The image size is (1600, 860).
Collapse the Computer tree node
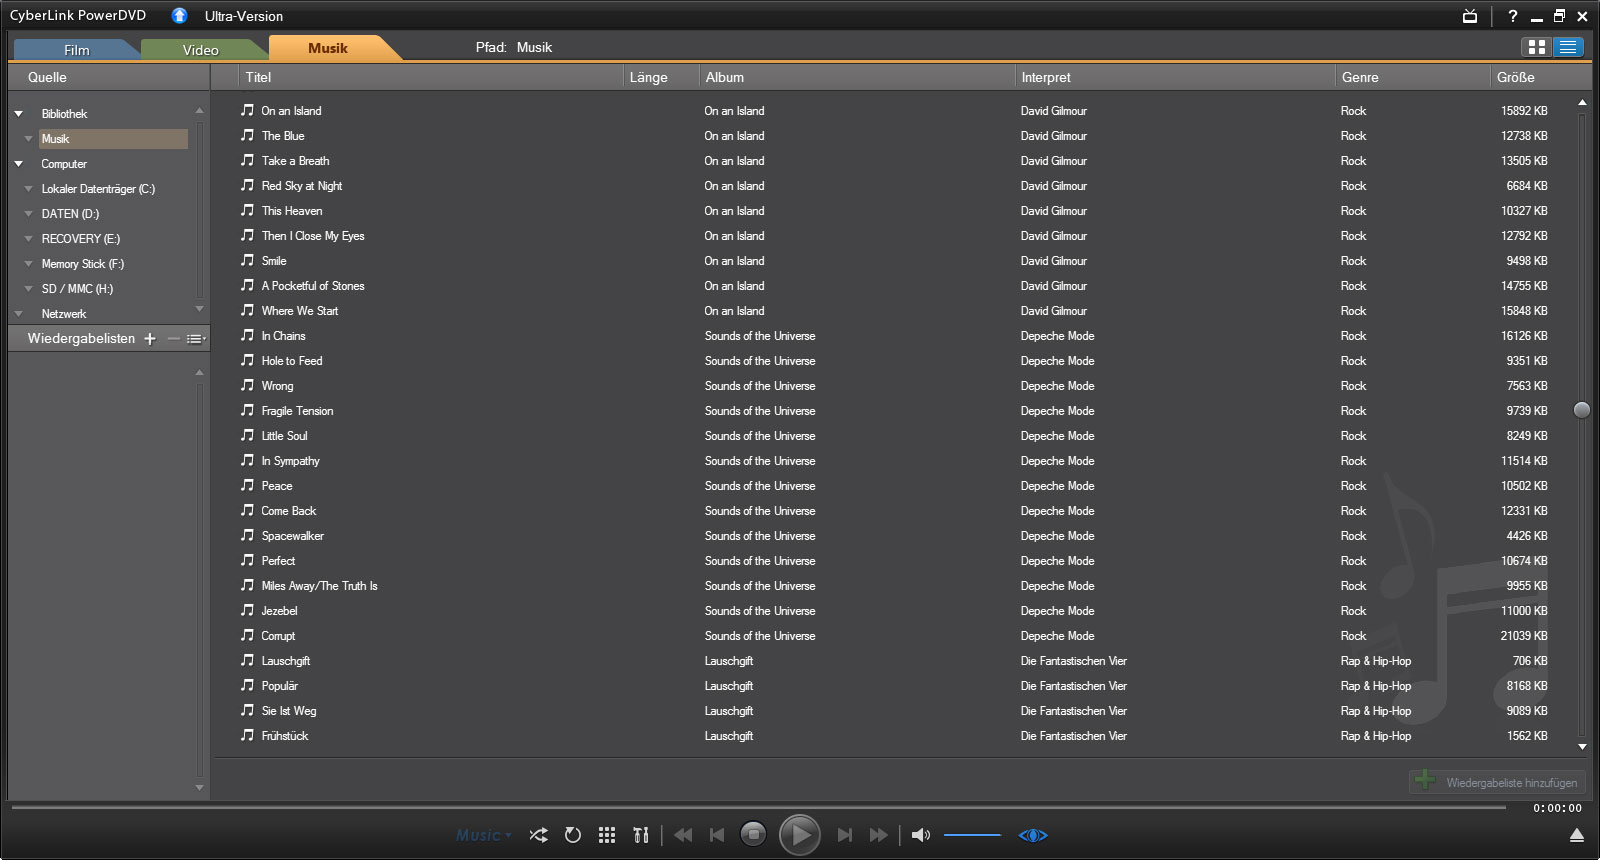[x=18, y=164]
